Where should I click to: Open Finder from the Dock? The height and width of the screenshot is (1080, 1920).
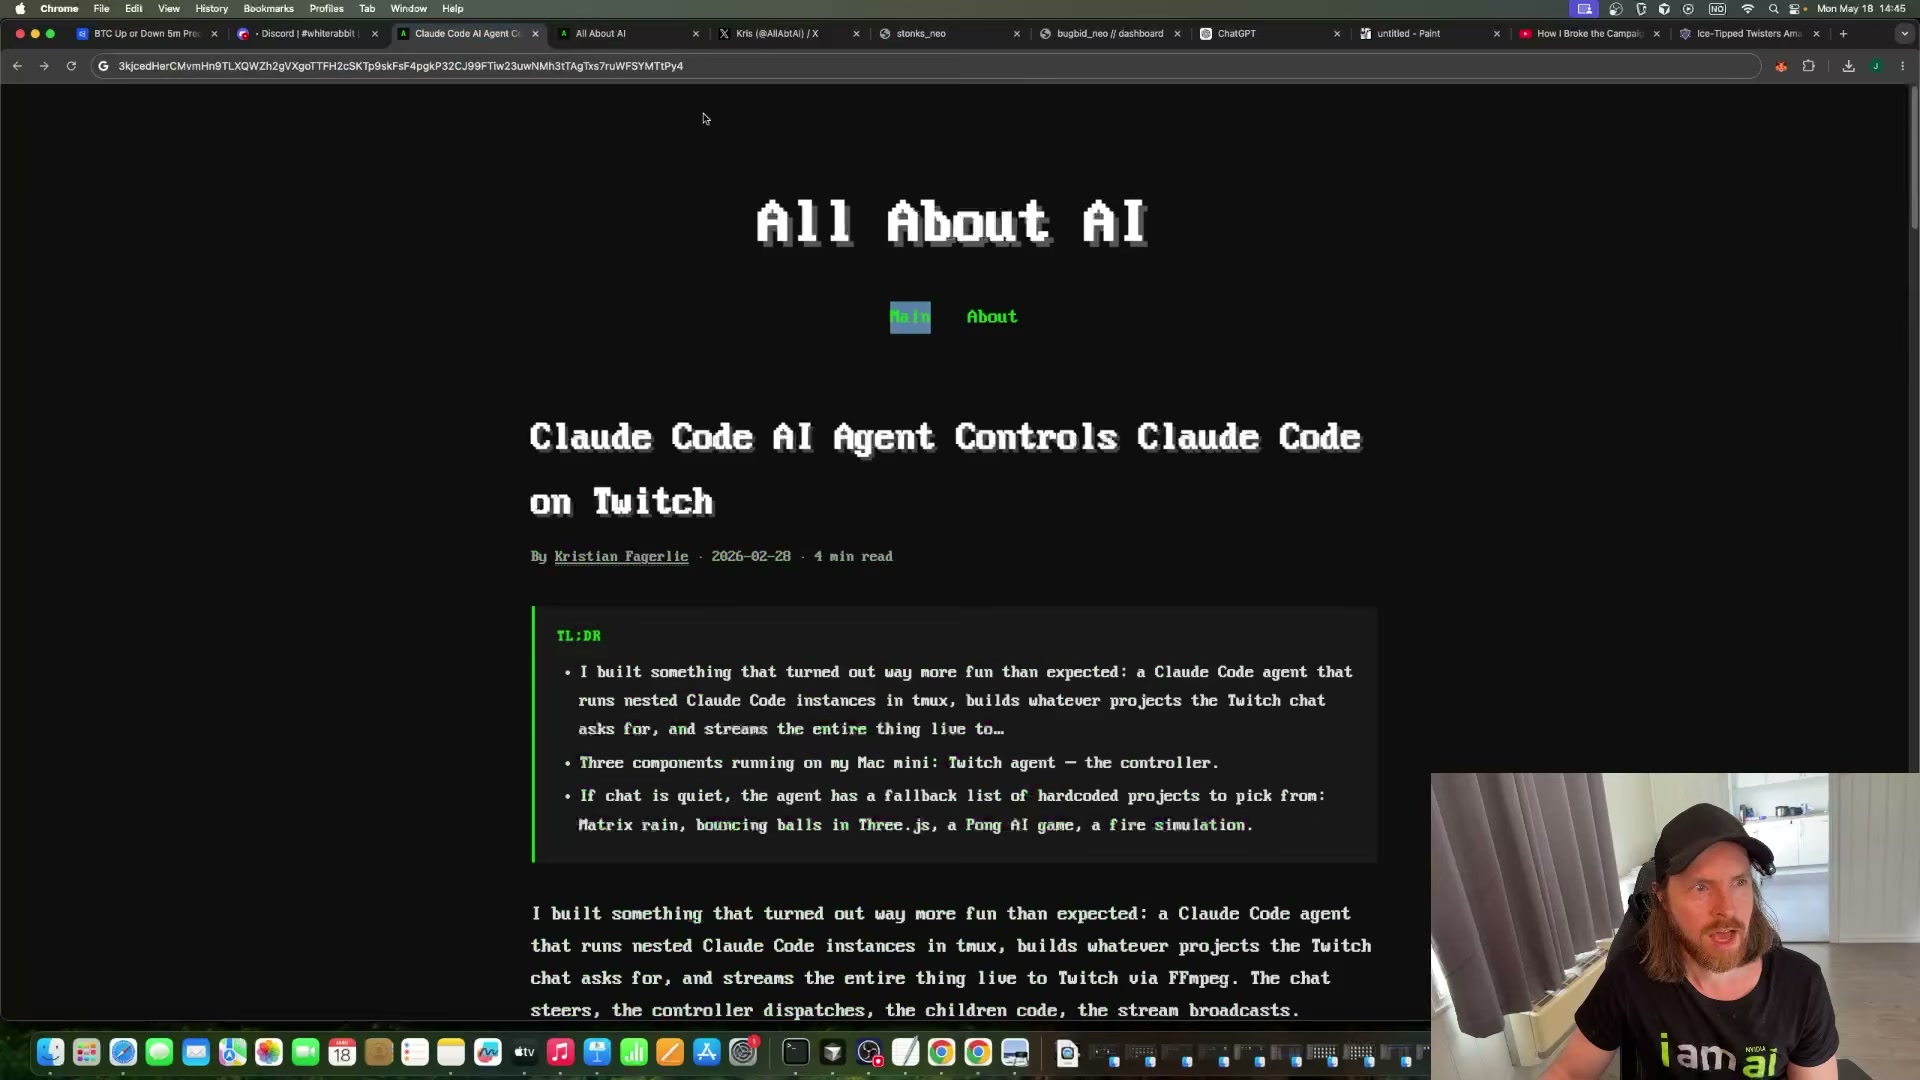click(x=50, y=1052)
